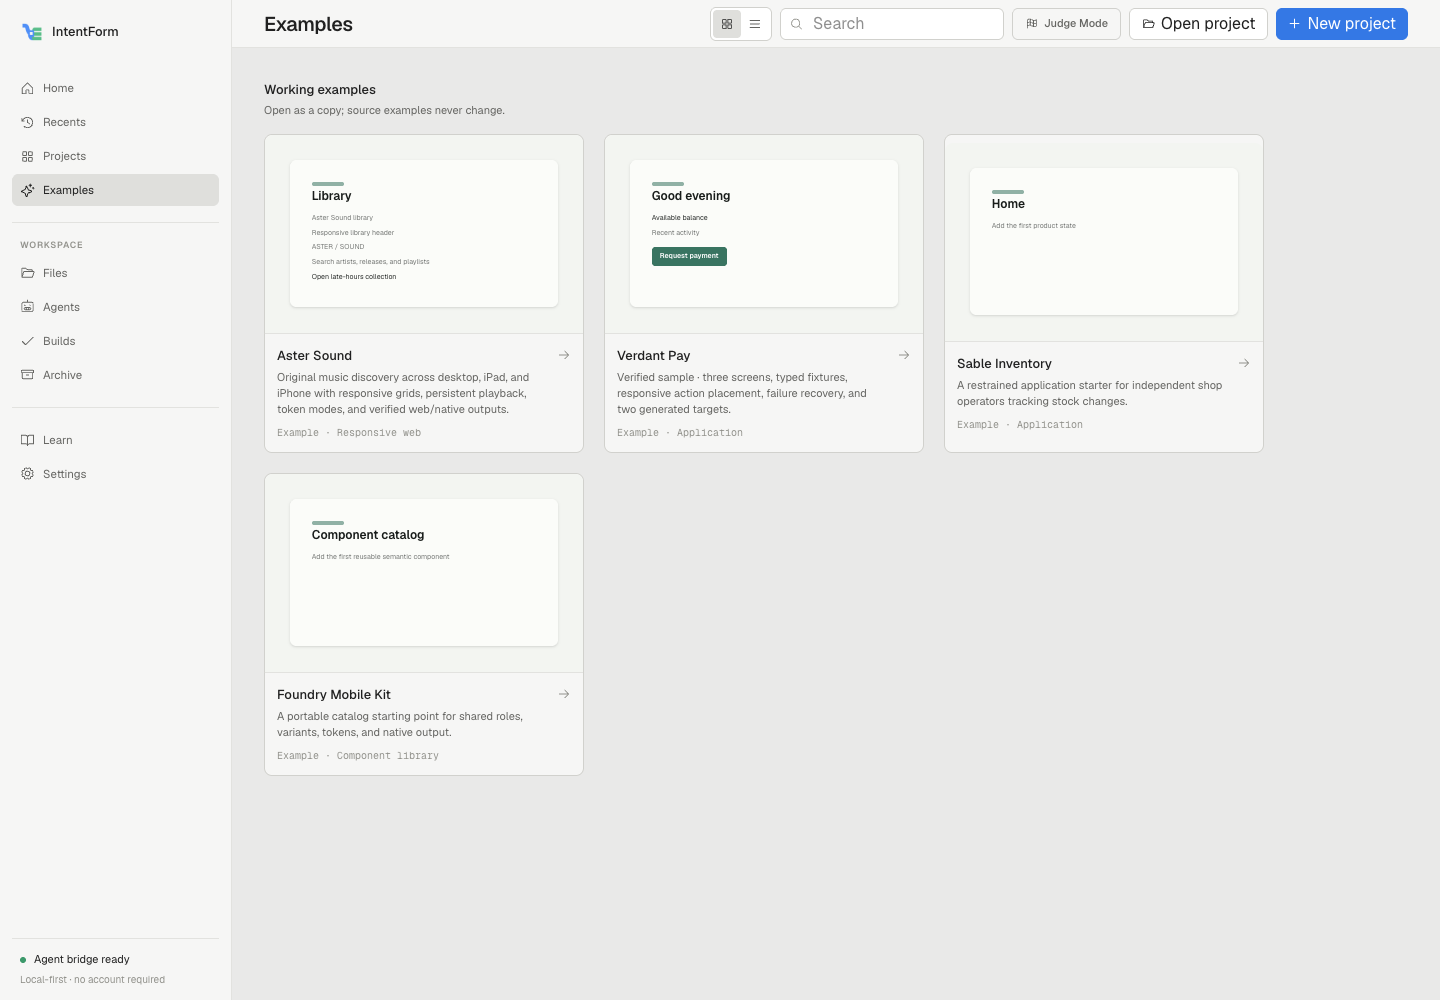
Task: Open Verdant Pay via its arrow icon
Action: (904, 355)
